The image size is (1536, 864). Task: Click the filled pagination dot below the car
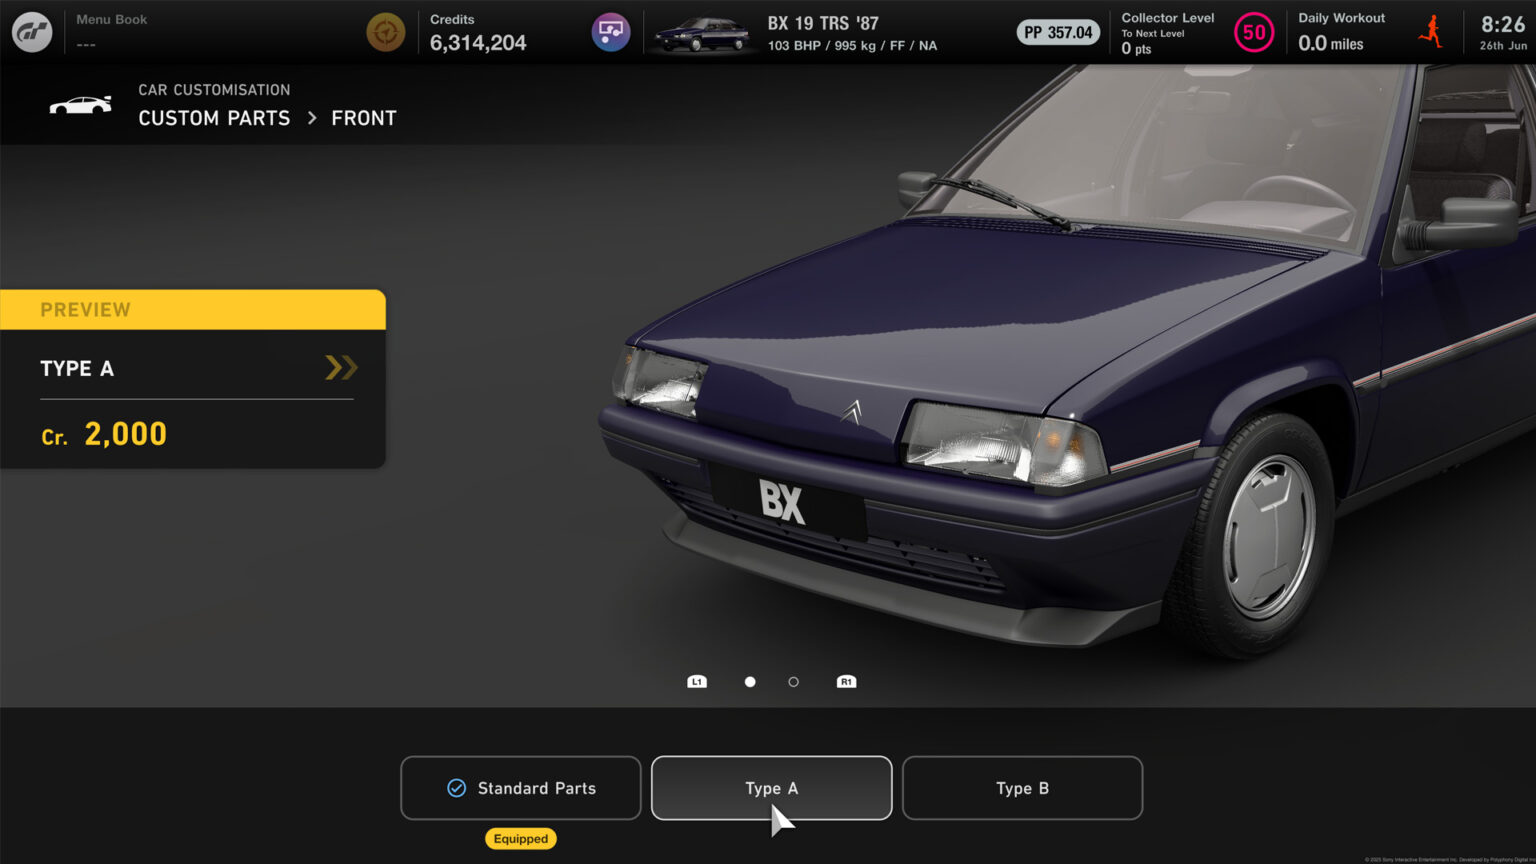pos(750,681)
